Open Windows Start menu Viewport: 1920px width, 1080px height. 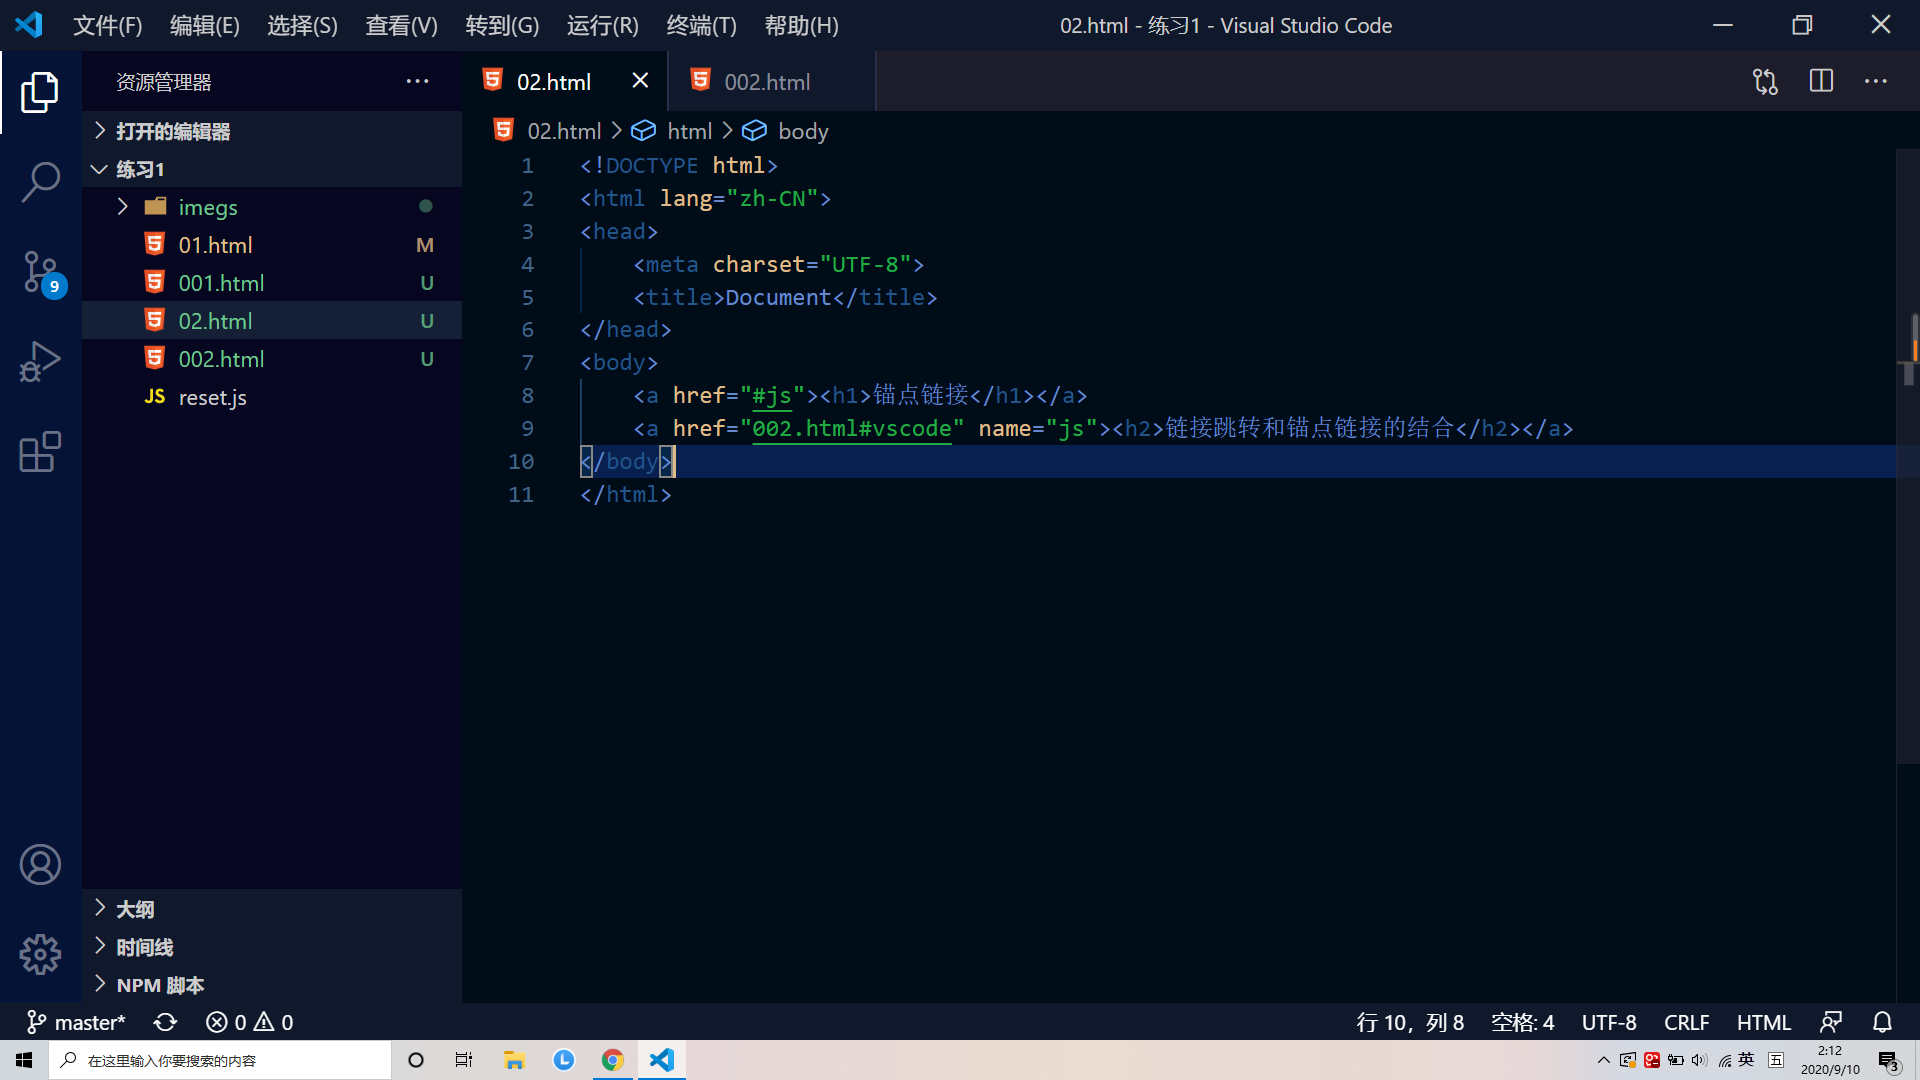click(x=24, y=1060)
